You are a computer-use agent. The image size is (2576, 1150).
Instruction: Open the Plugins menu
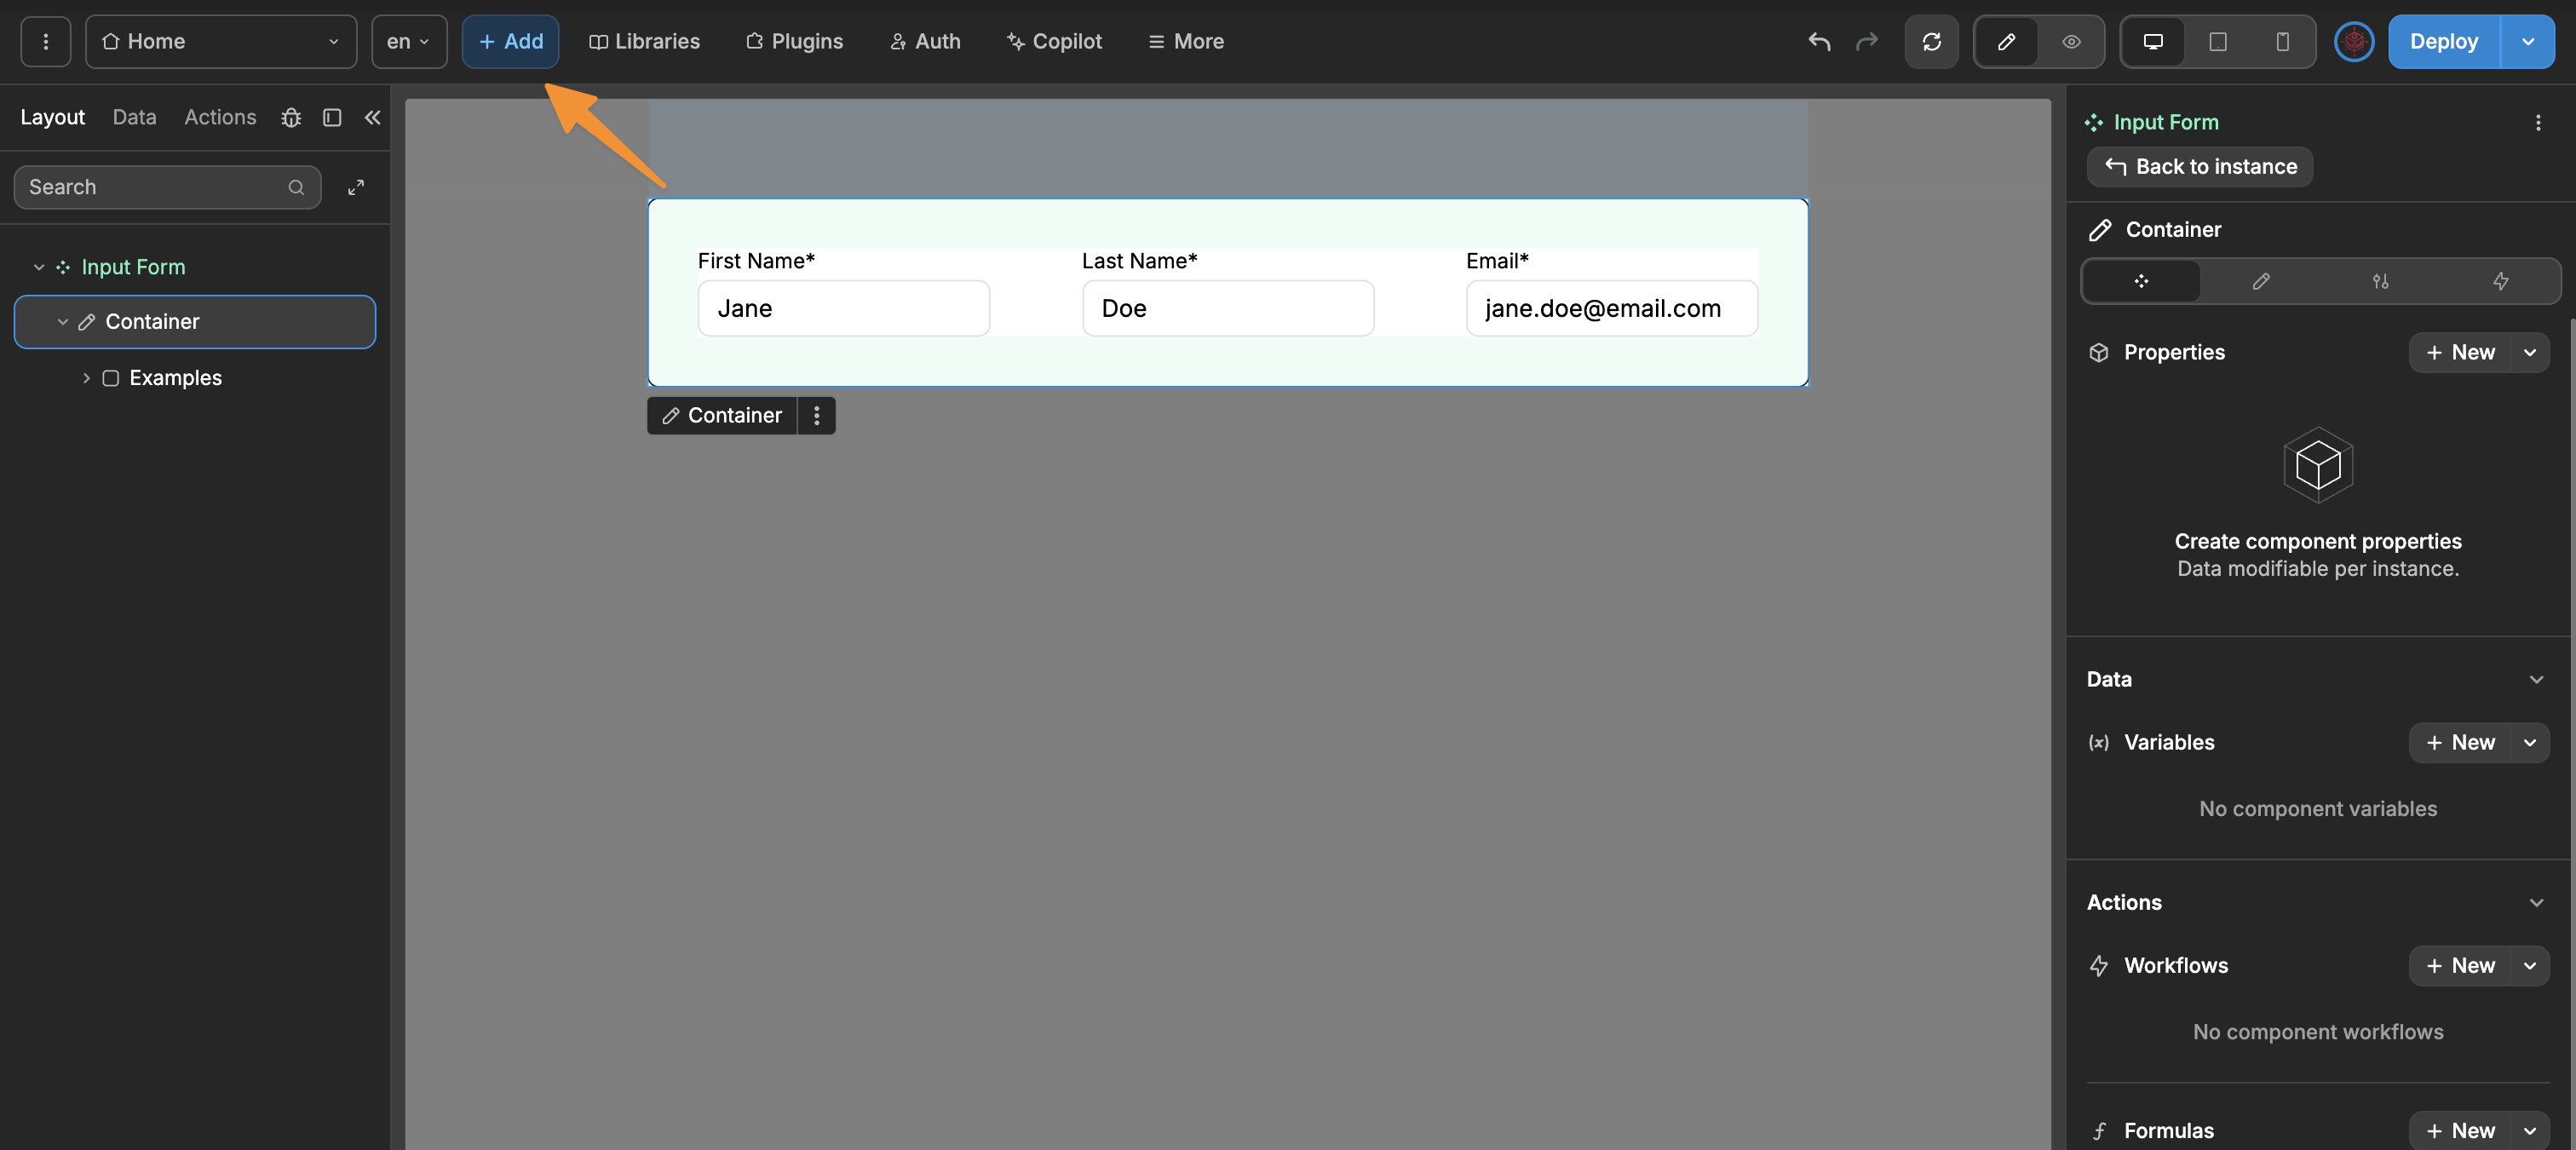(x=794, y=41)
